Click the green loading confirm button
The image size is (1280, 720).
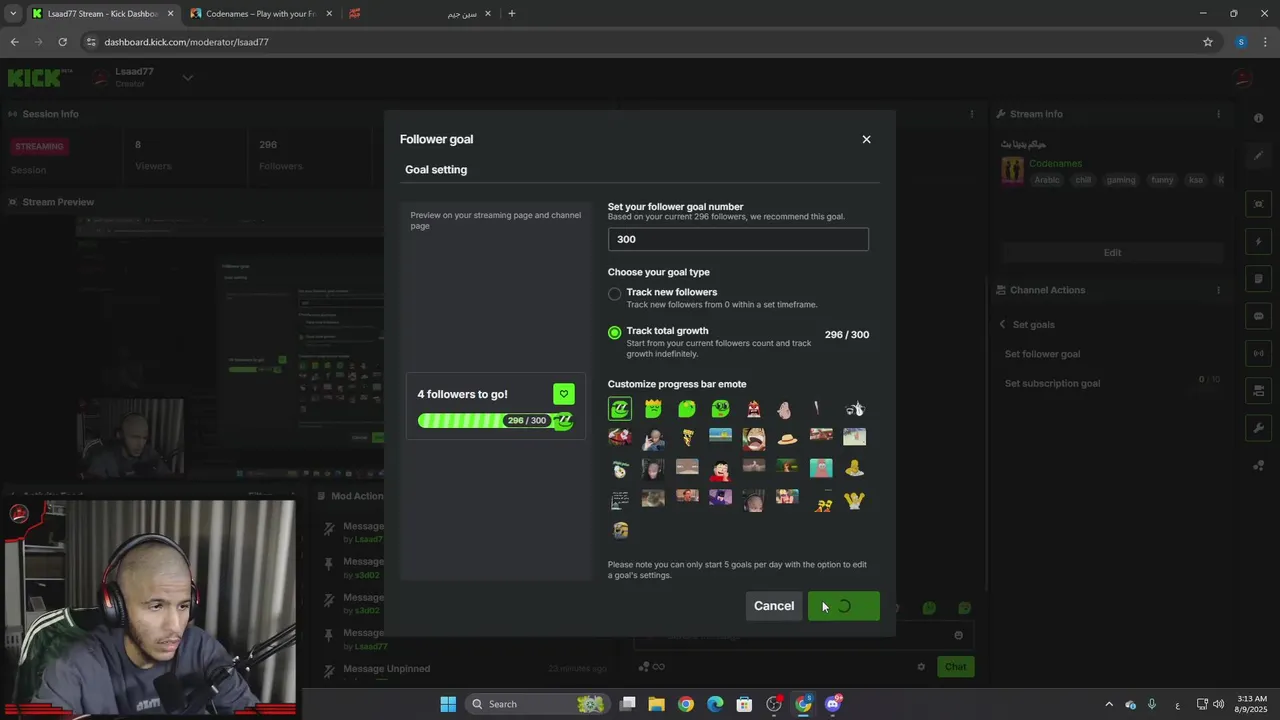coord(844,606)
